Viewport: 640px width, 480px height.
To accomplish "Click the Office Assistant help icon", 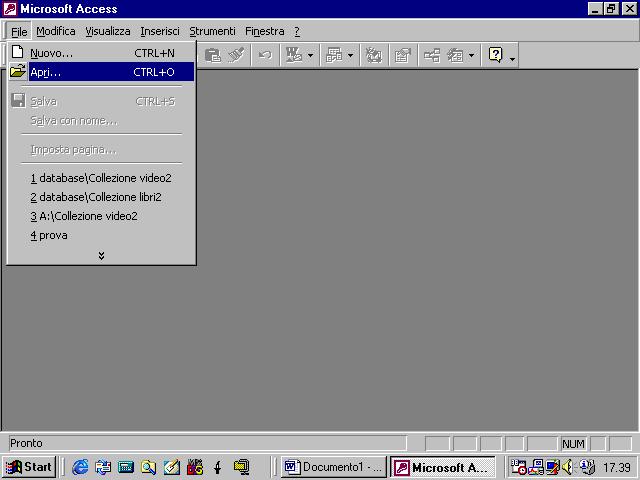I will 496,55.
